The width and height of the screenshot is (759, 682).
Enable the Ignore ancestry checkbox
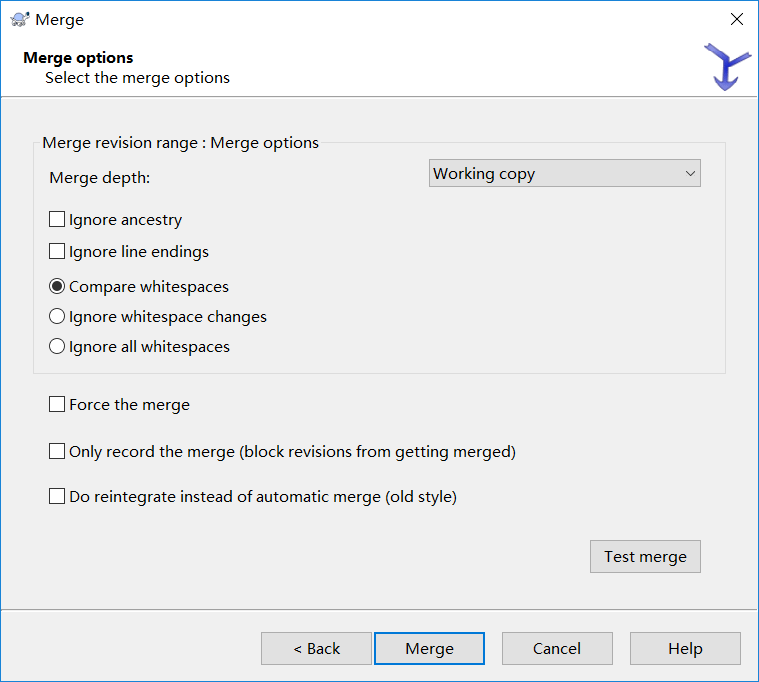pyautogui.click(x=57, y=219)
